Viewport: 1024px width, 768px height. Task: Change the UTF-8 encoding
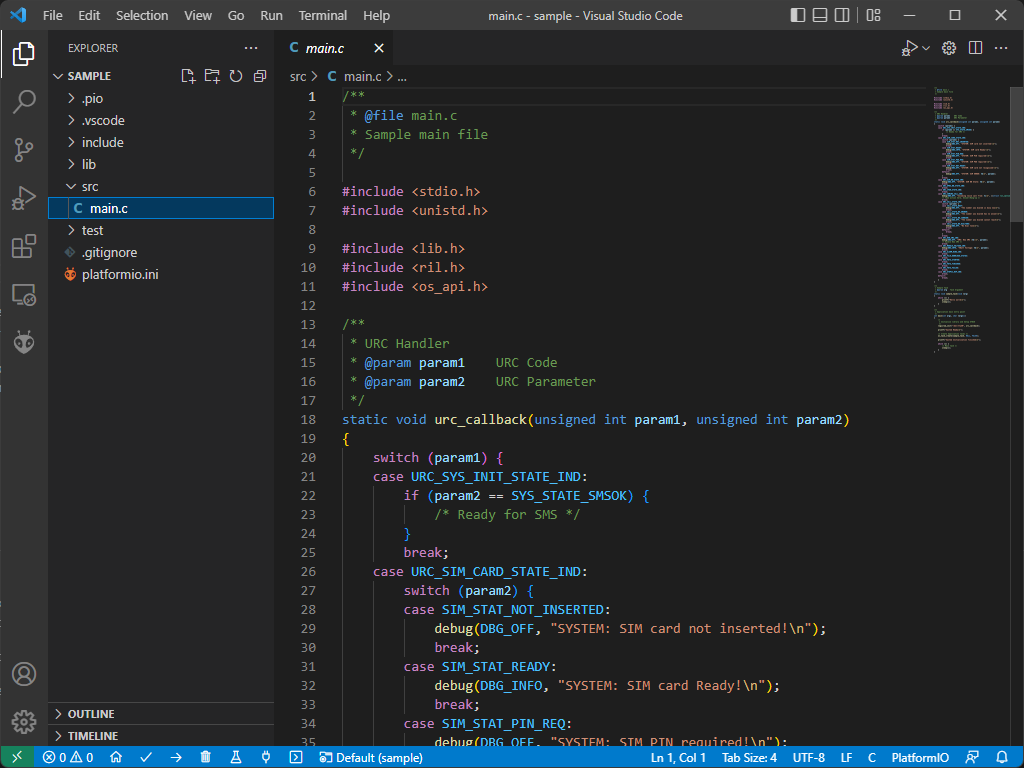click(x=808, y=758)
